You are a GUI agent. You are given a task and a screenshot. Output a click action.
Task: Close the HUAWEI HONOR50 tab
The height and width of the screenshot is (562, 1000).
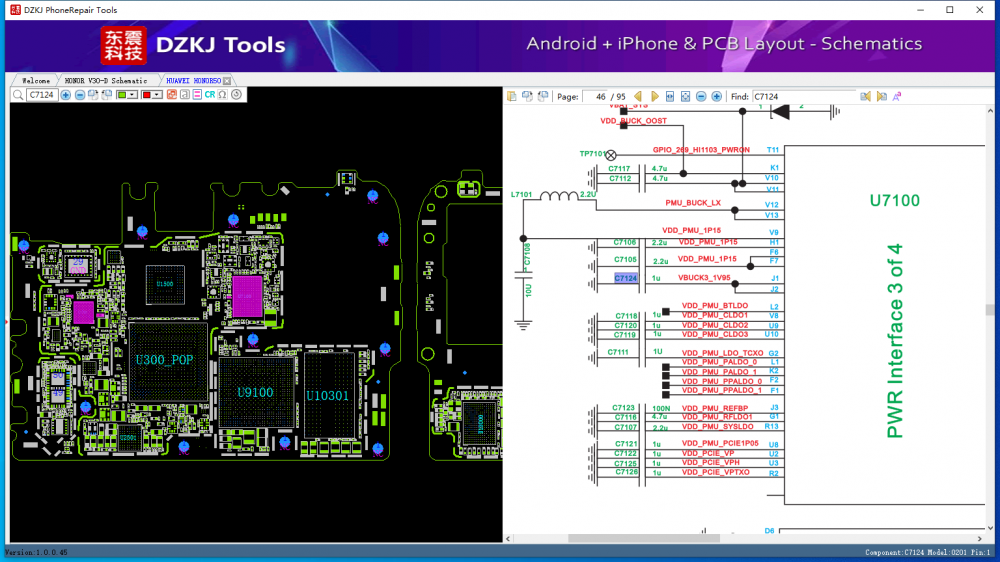pyautogui.click(x=227, y=80)
